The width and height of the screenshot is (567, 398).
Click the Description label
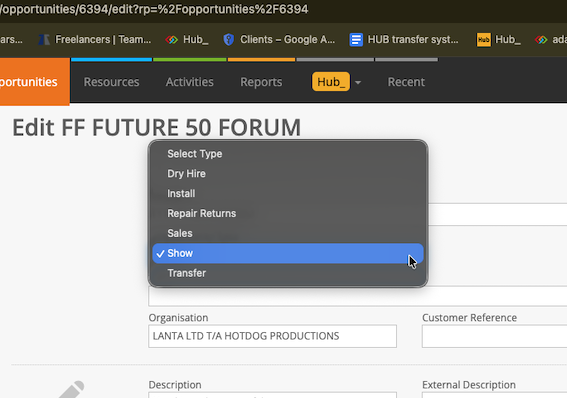coord(175,385)
